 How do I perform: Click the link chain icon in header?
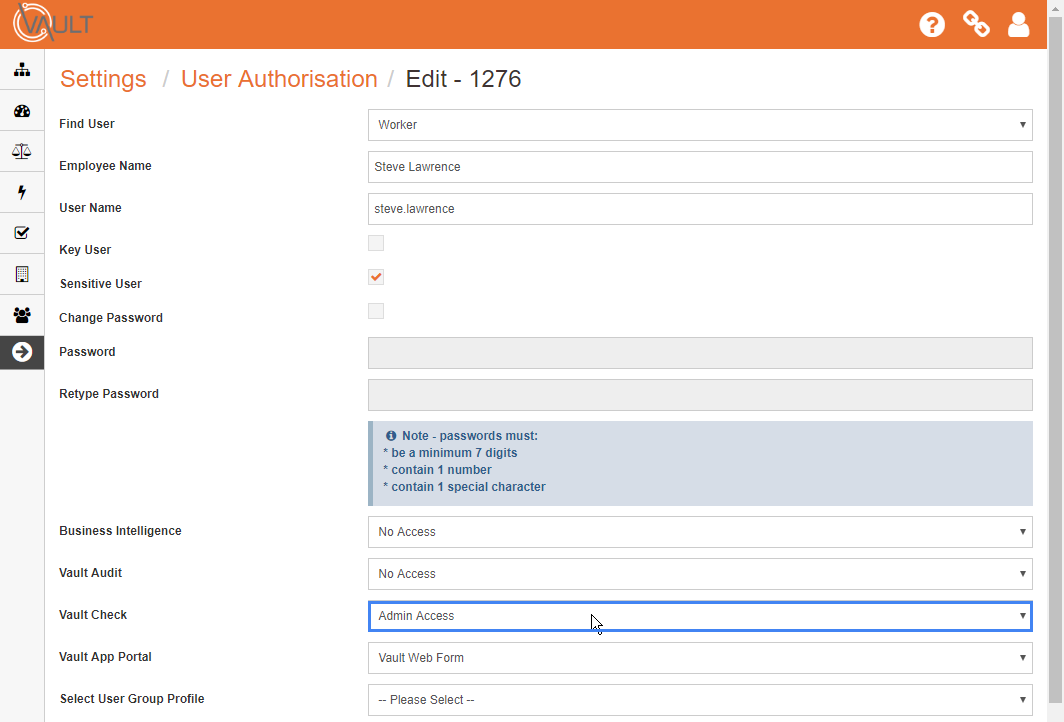pos(975,24)
